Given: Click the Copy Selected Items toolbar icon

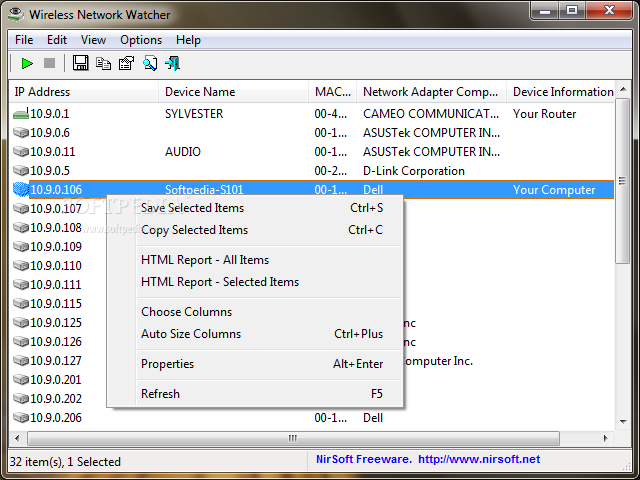Looking at the screenshot, I should coord(103,64).
